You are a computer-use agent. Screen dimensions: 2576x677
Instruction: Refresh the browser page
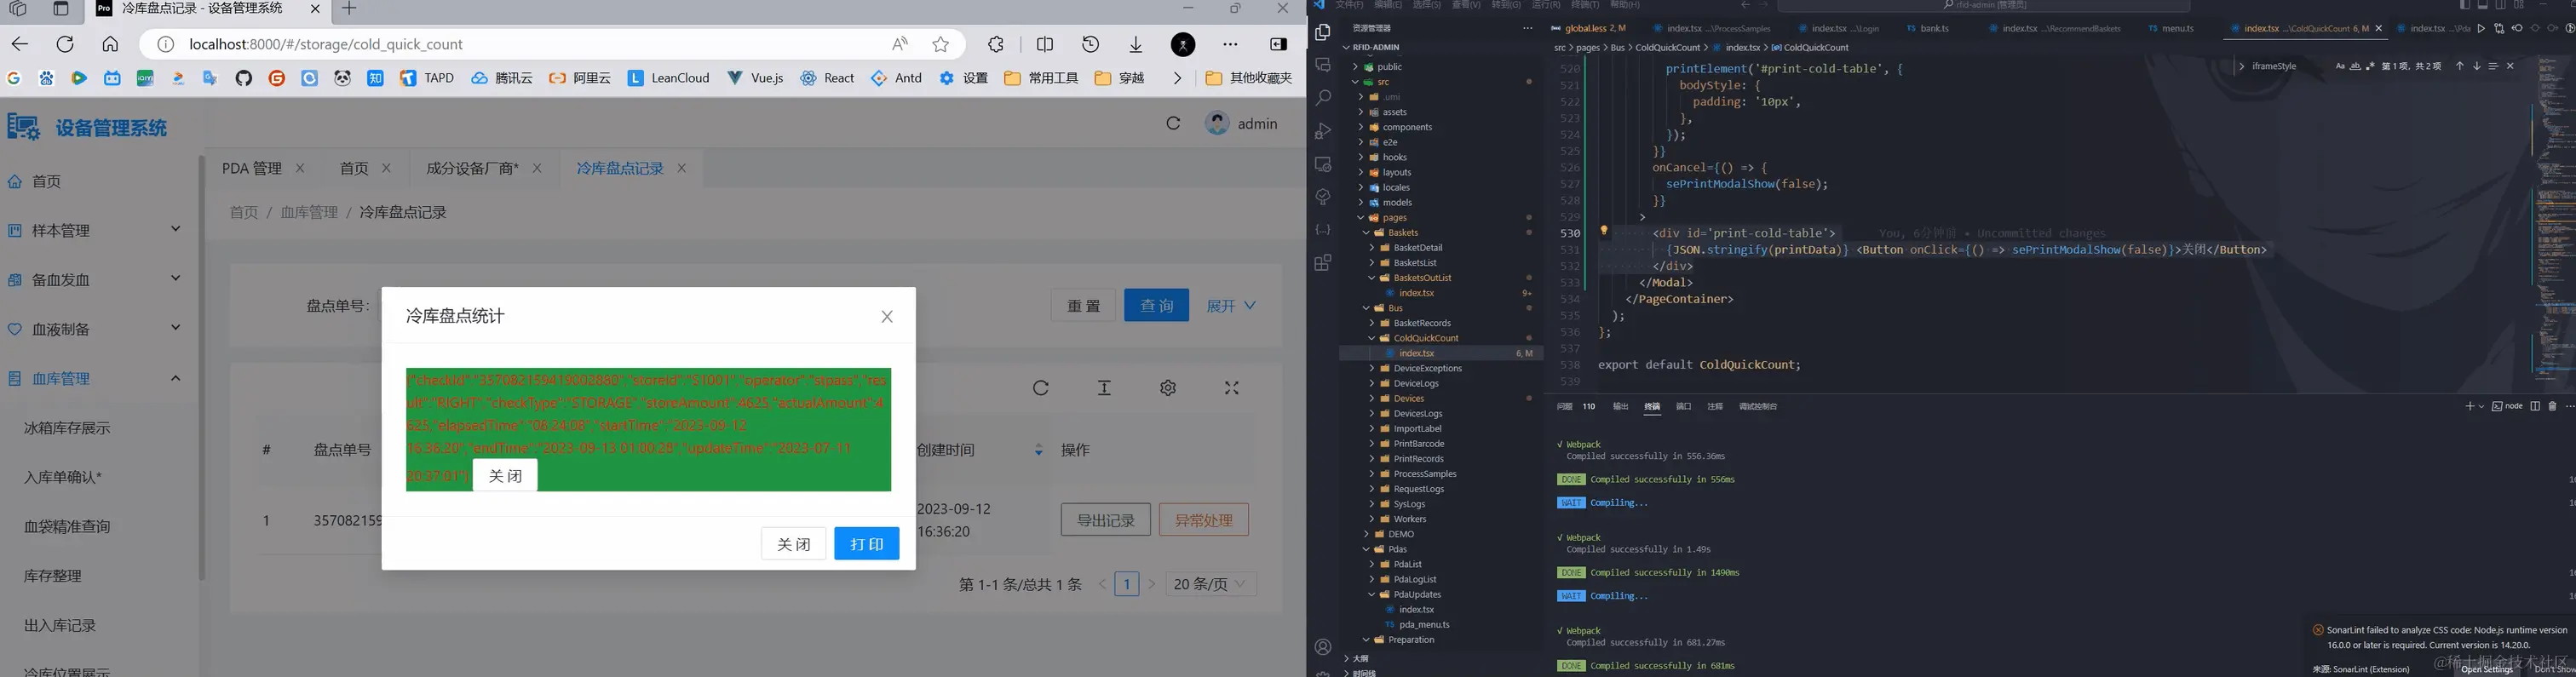(65, 44)
